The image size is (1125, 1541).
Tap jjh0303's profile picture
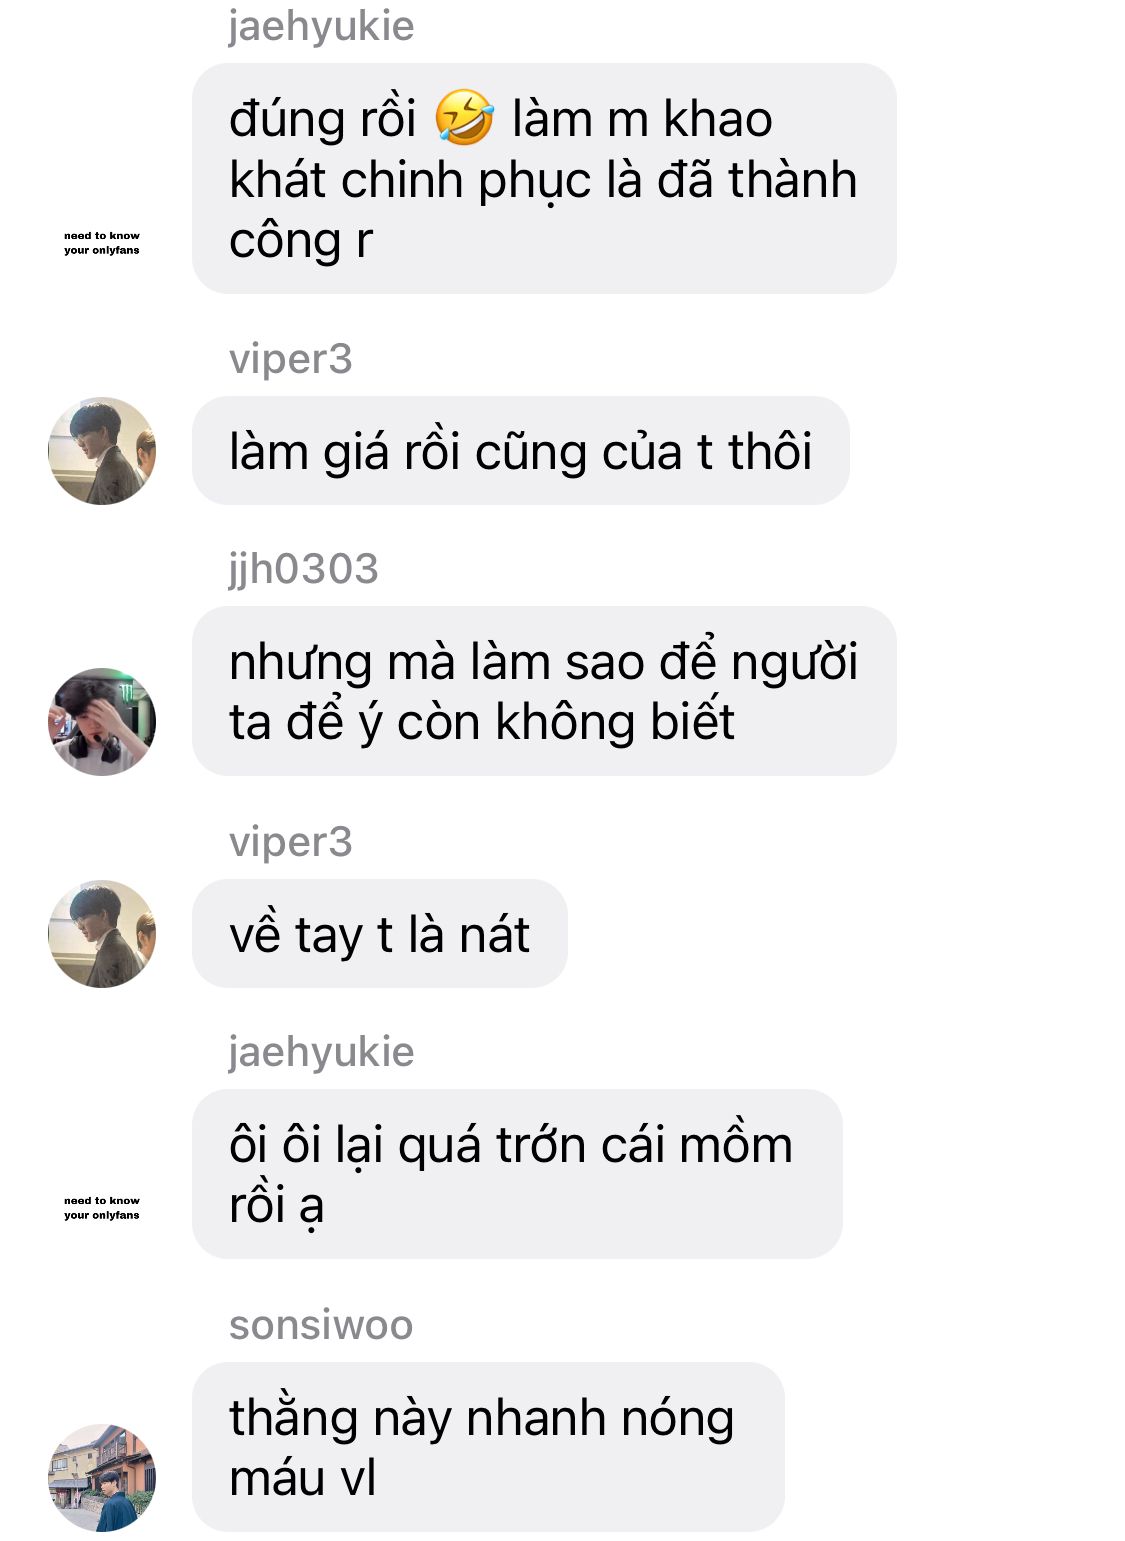click(102, 722)
